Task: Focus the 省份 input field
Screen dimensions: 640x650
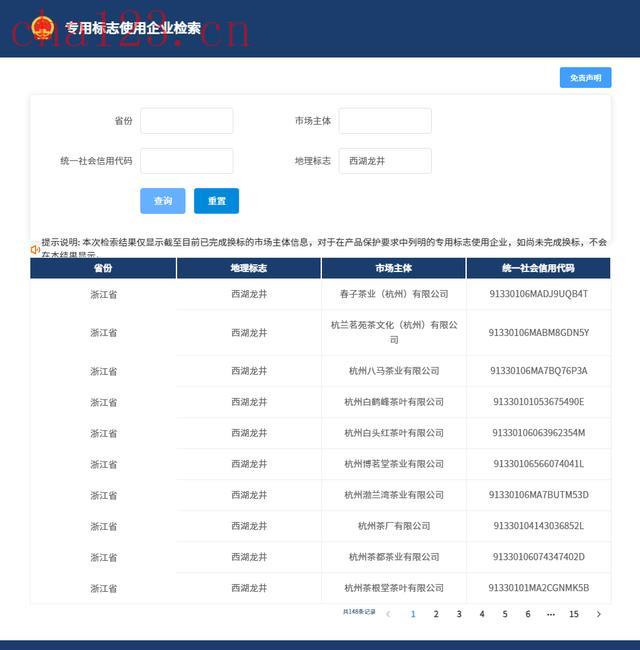Action: 186,121
